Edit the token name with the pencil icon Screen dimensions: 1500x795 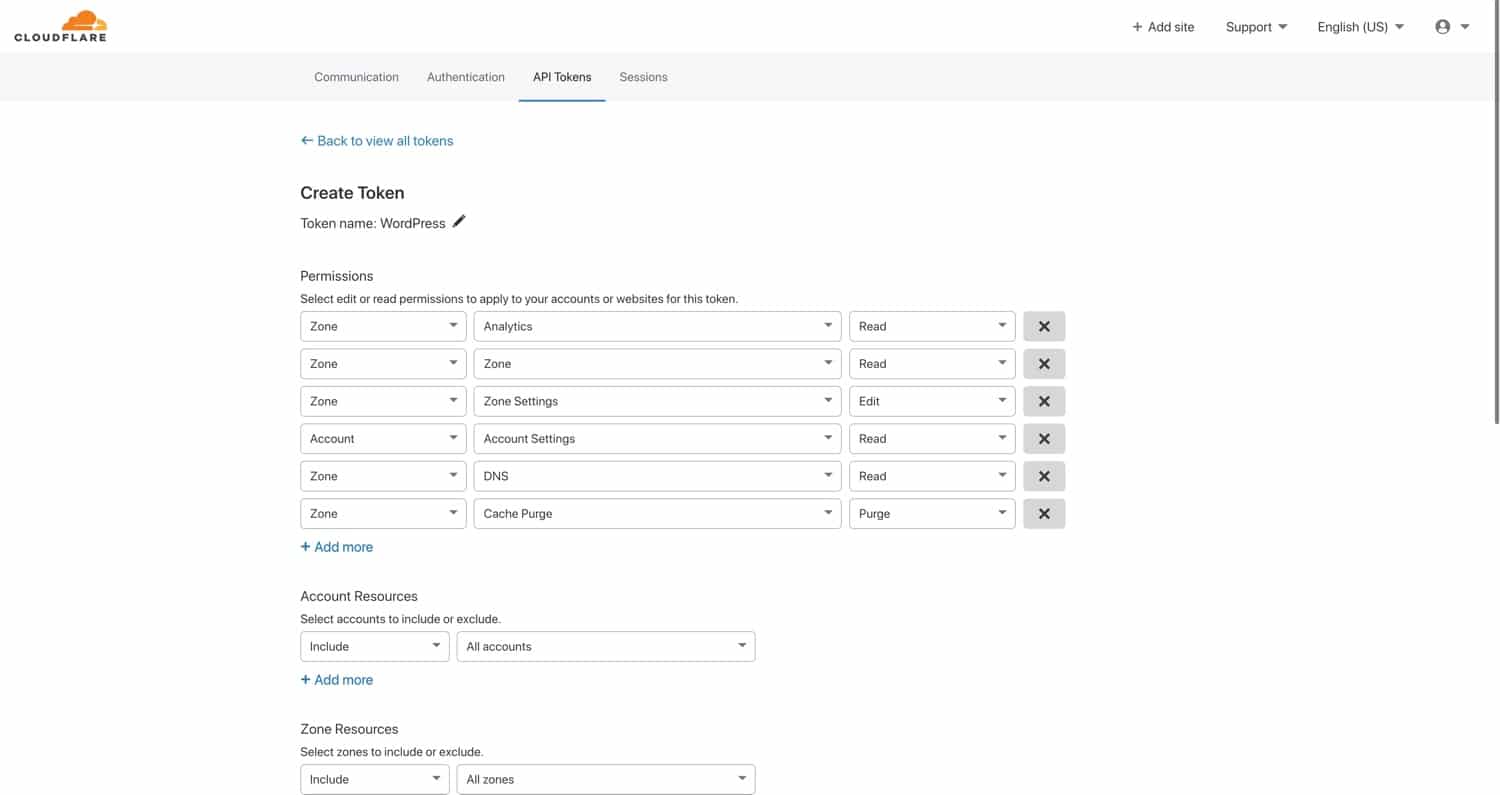tap(459, 222)
